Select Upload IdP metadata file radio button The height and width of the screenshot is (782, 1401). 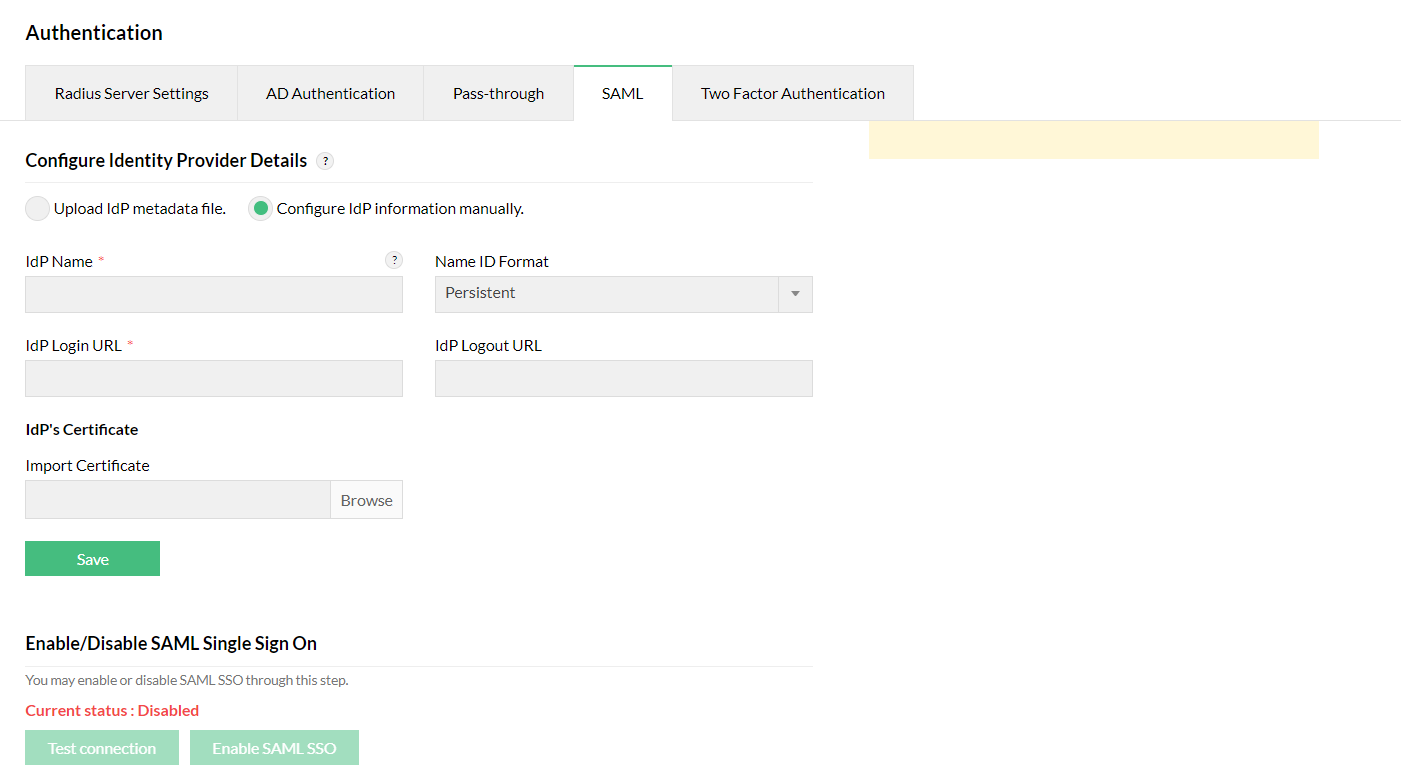point(37,209)
